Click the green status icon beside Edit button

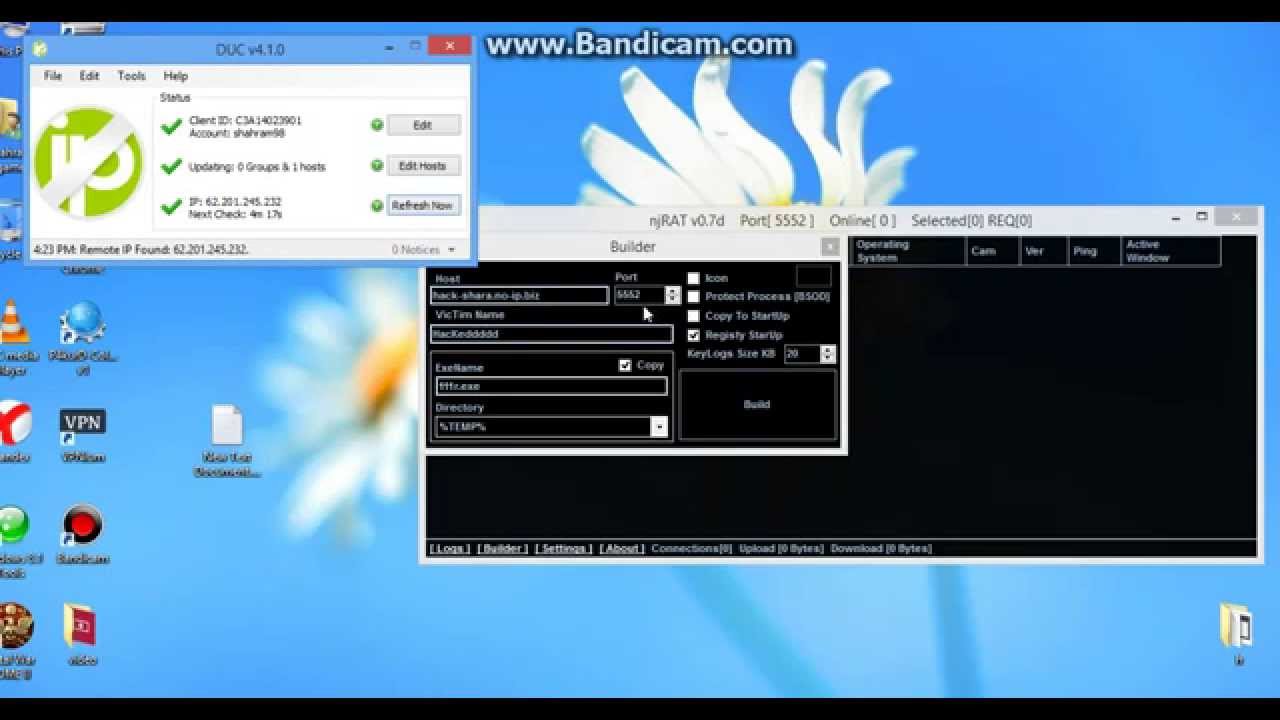[377, 125]
